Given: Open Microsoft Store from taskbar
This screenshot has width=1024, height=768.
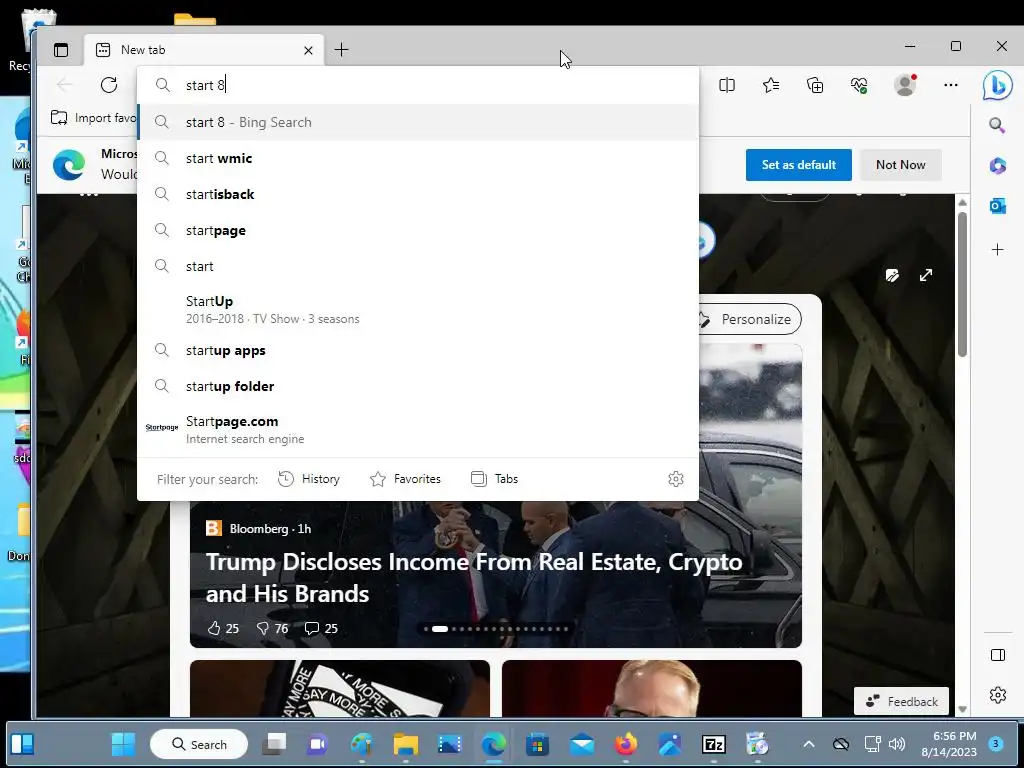Looking at the screenshot, I should click(537, 744).
